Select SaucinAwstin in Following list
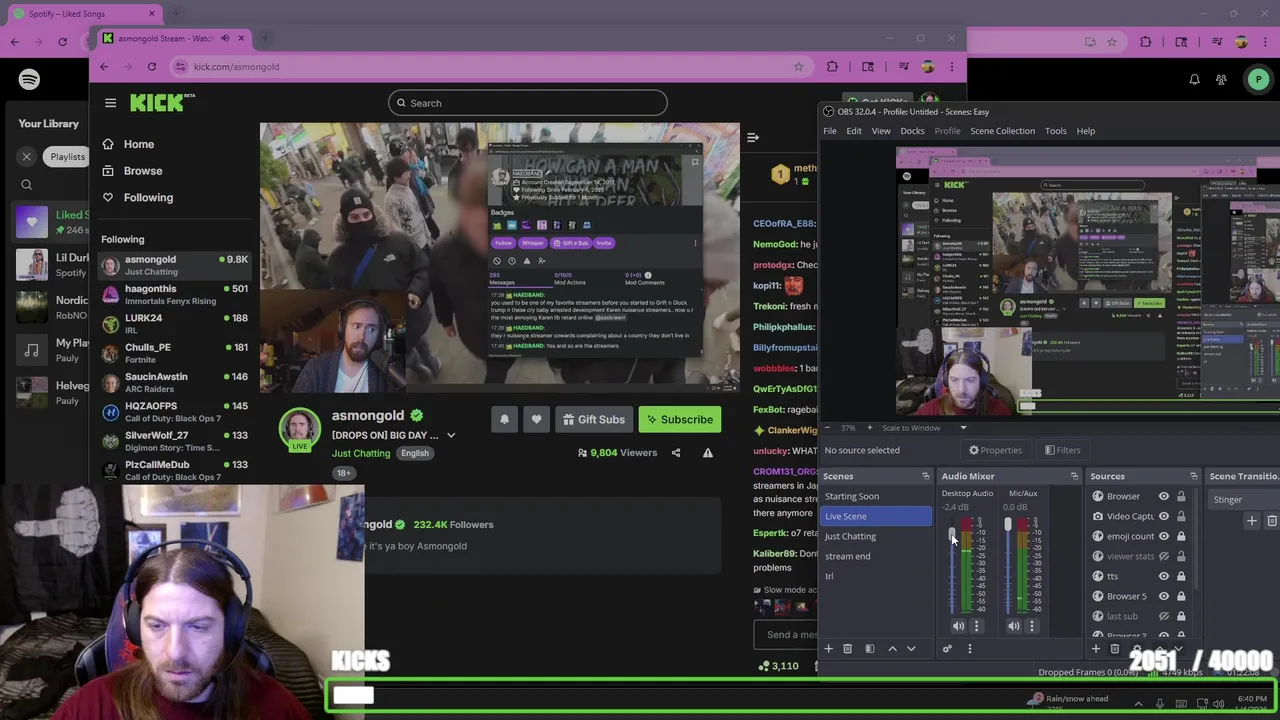Image resolution: width=1280 pixels, height=720 pixels. (x=174, y=382)
